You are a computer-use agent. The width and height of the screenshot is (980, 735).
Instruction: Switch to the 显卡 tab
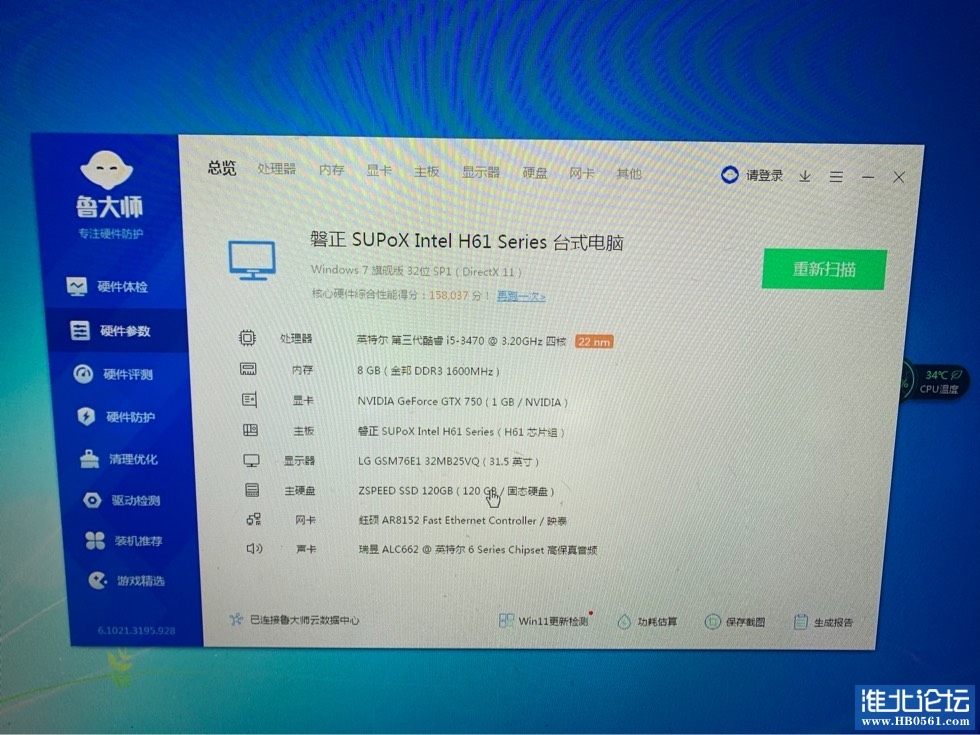coord(379,171)
